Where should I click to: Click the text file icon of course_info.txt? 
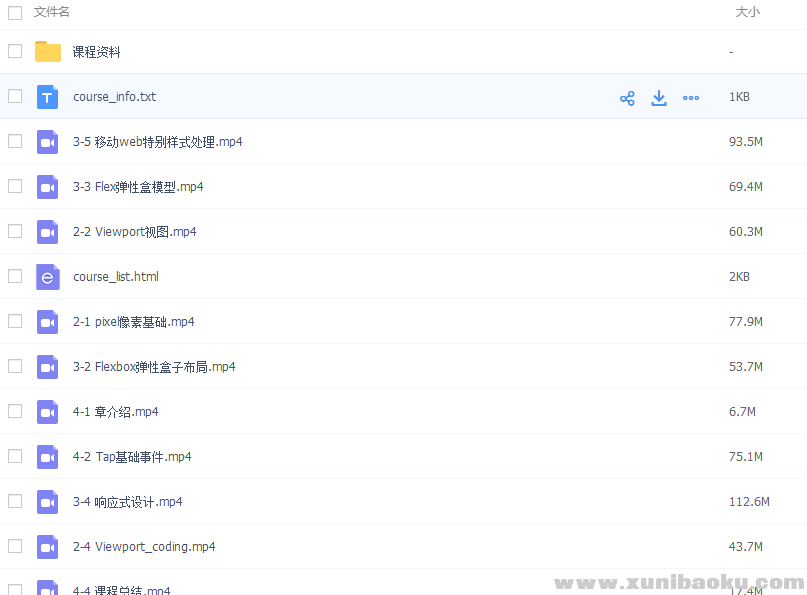coord(47,96)
